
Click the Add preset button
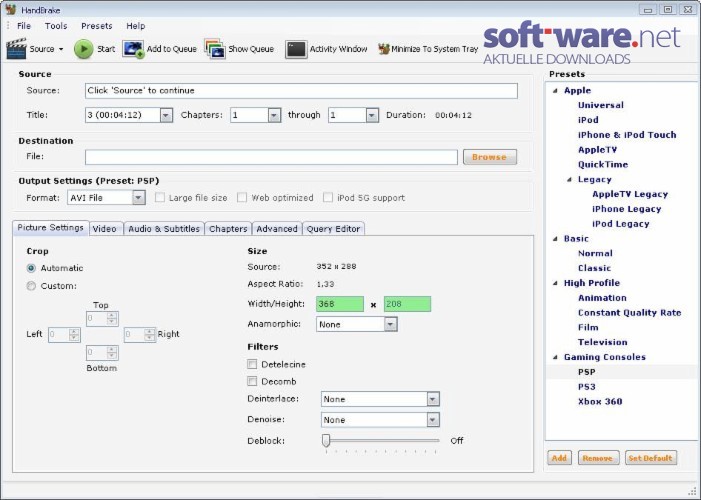[559, 458]
